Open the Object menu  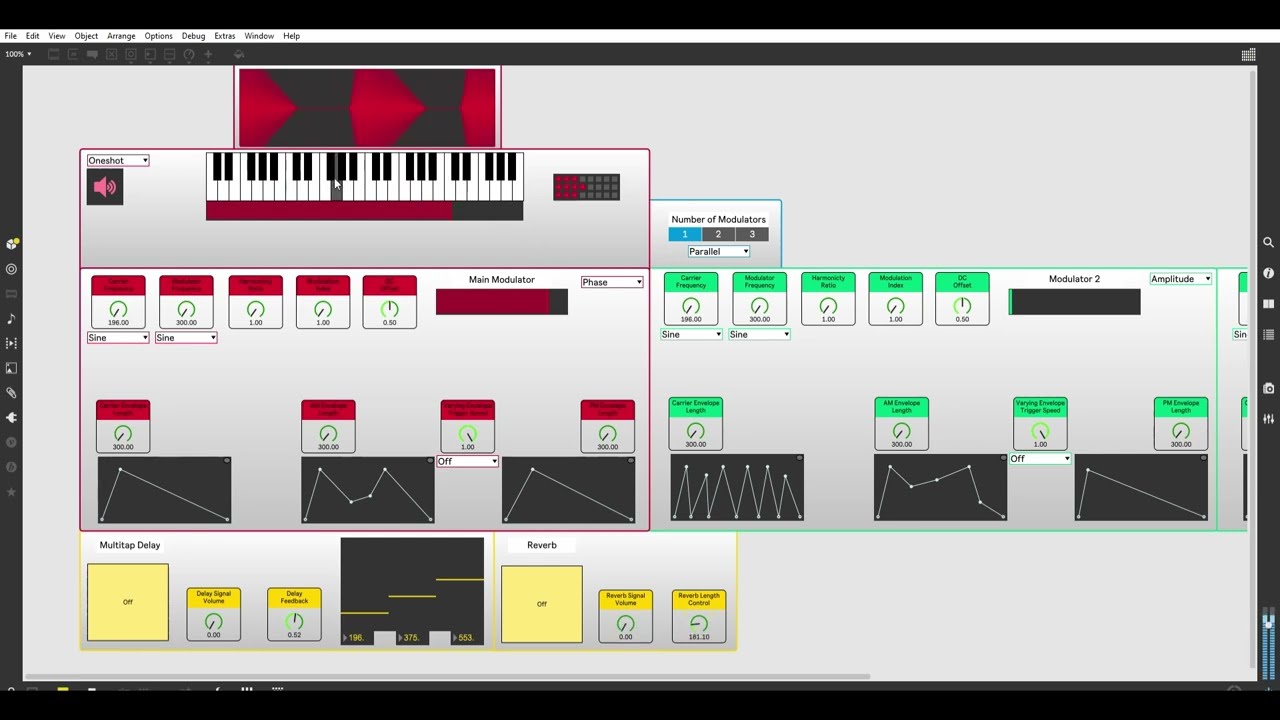pos(86,36)
